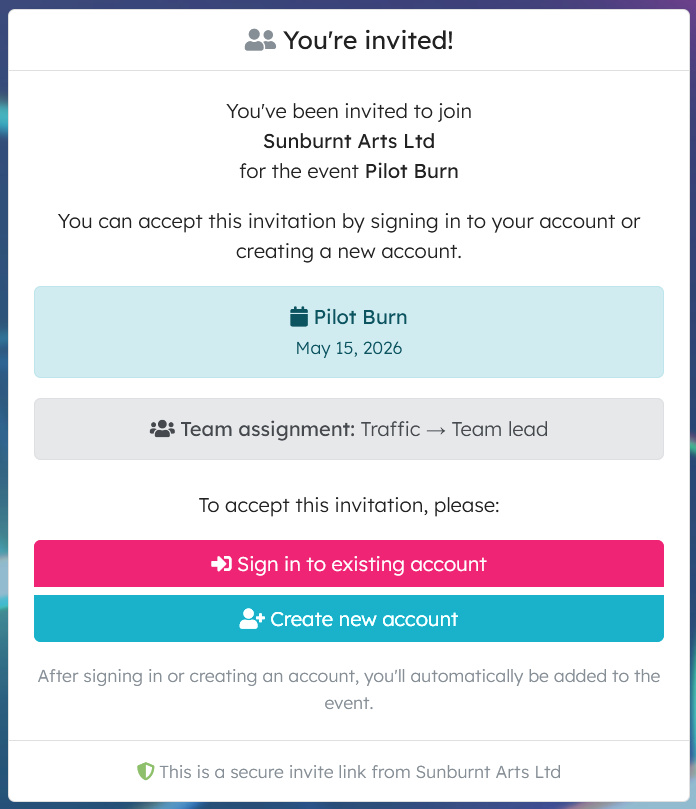Click the Team assignment info bar
The width and height of the screenshot is (696, 809).
[x=348, y=428]
